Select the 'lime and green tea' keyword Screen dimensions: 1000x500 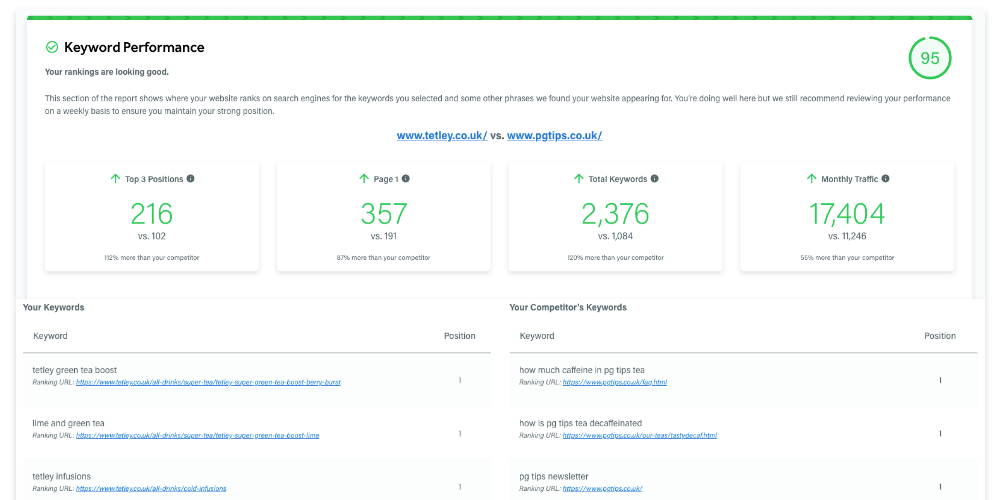(69, 423)
